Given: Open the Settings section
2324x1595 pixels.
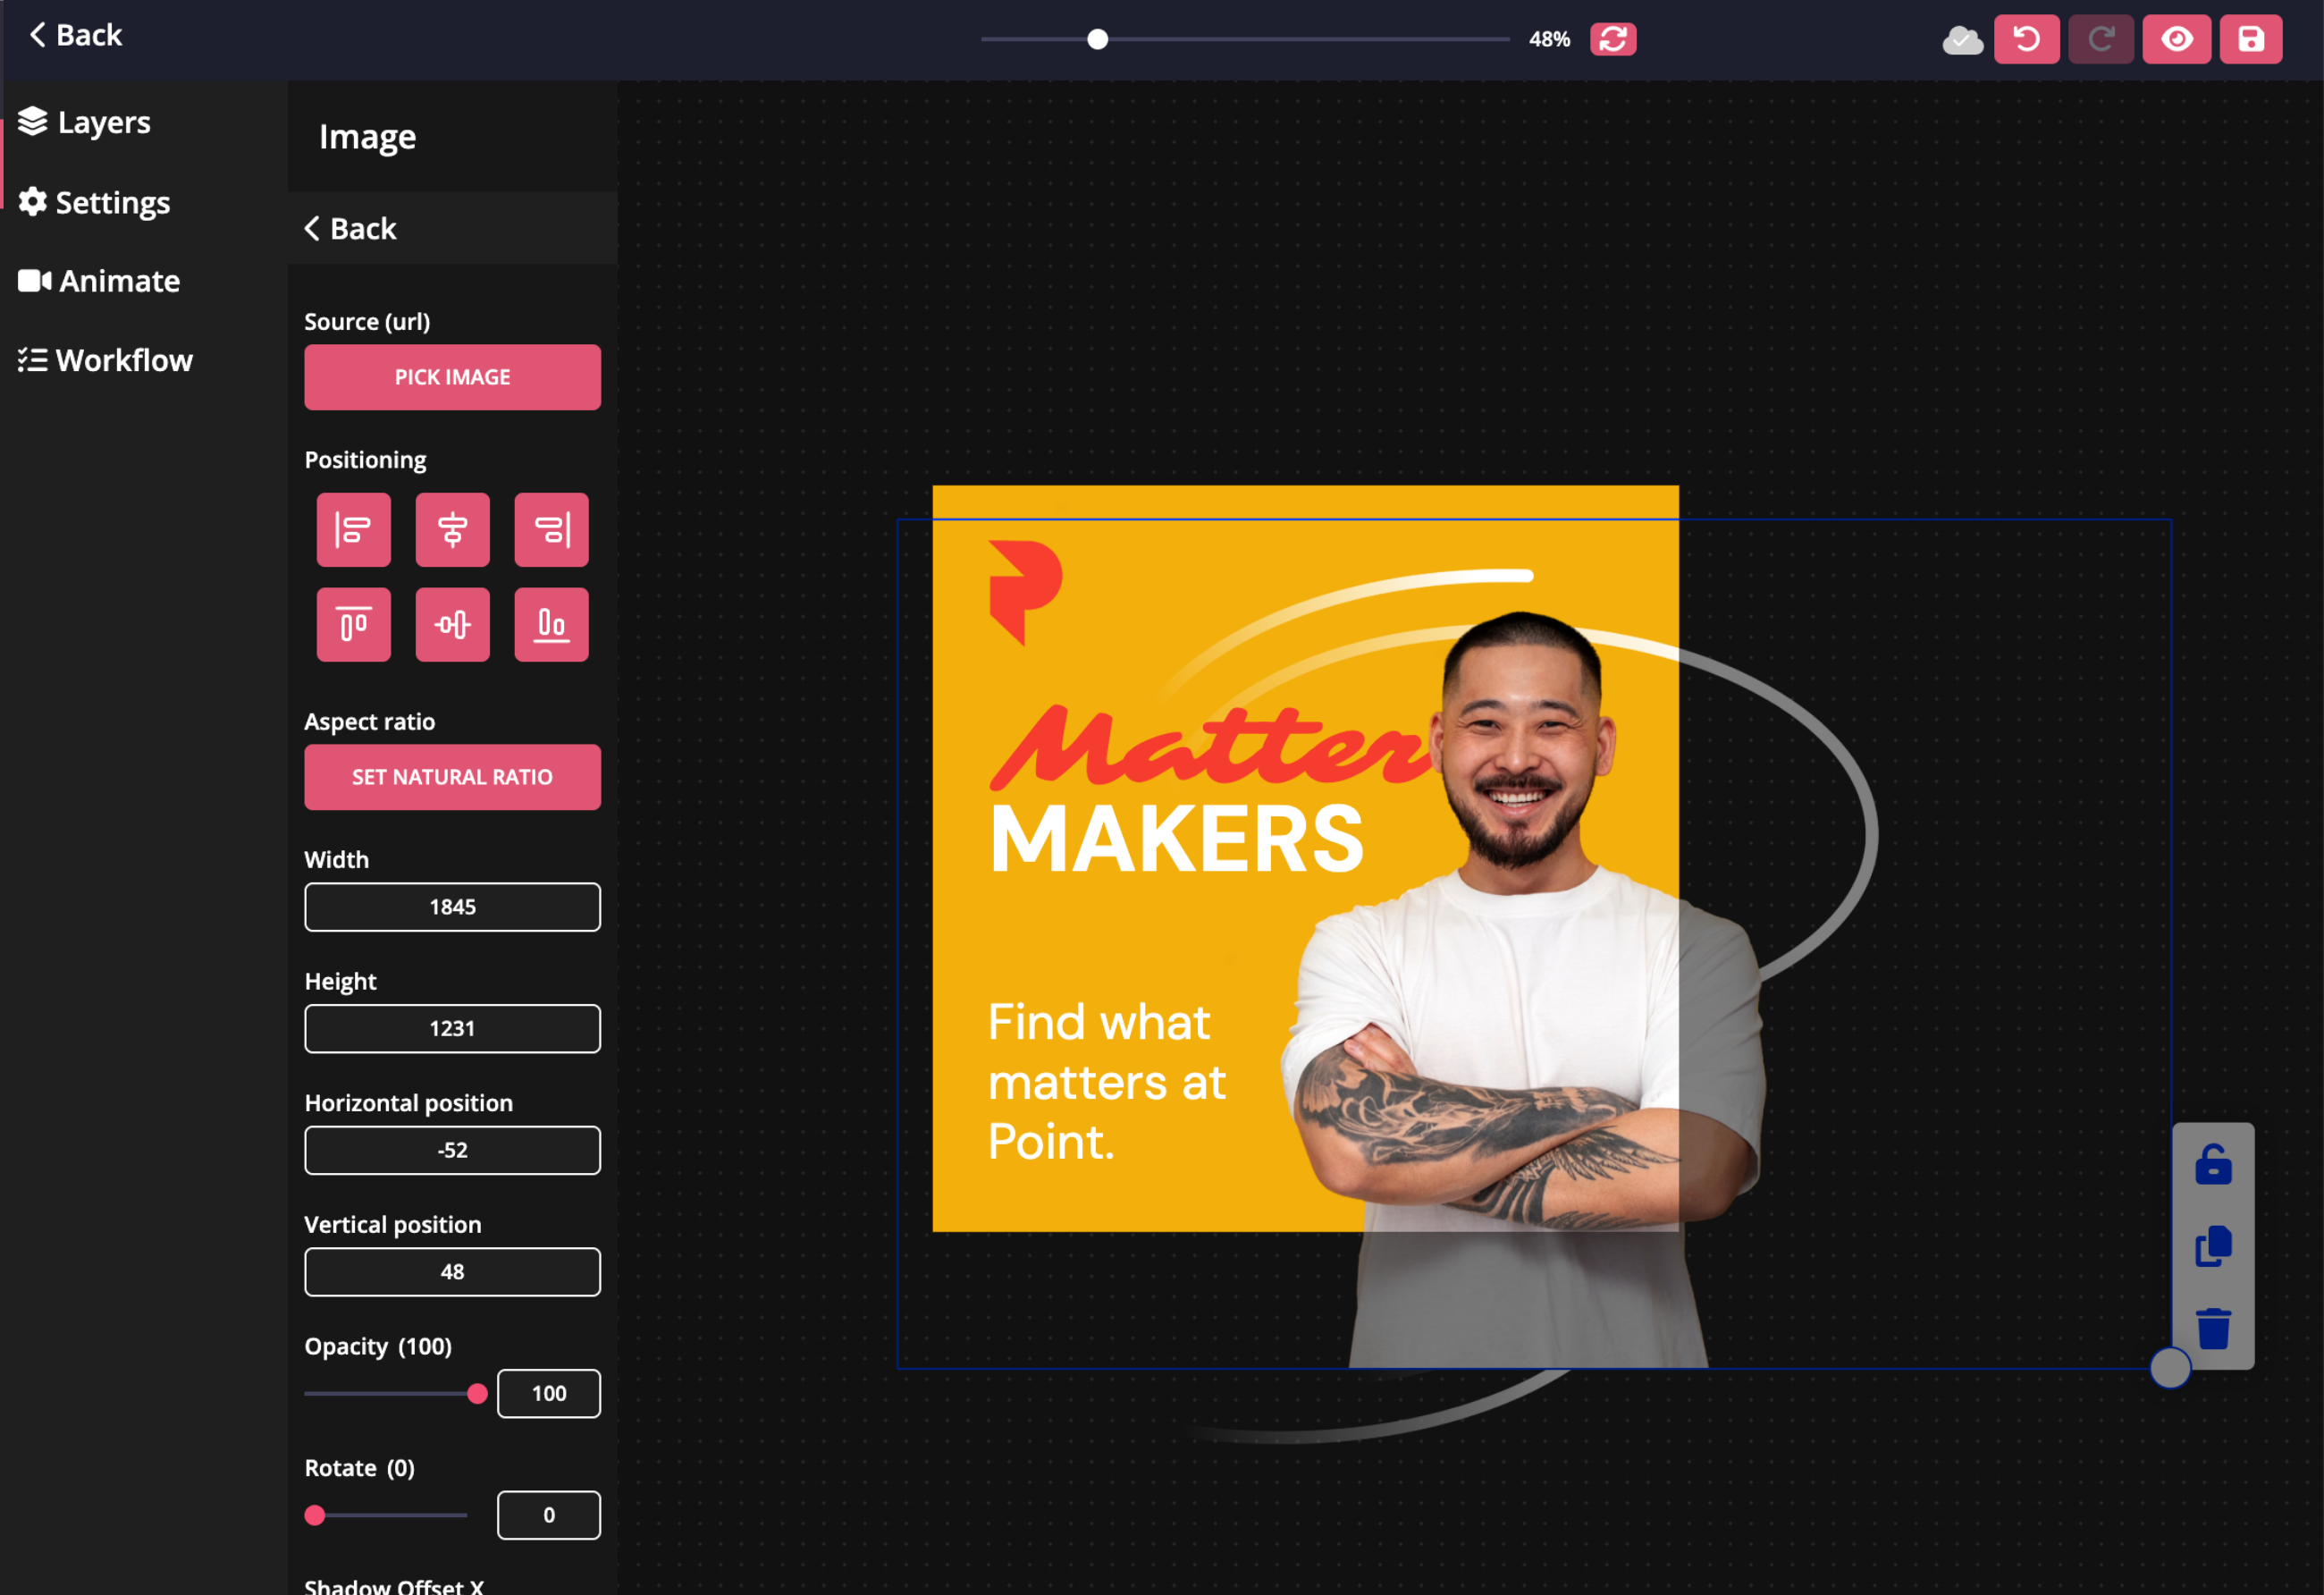Looking at the screenshot, I should [94, 202].
